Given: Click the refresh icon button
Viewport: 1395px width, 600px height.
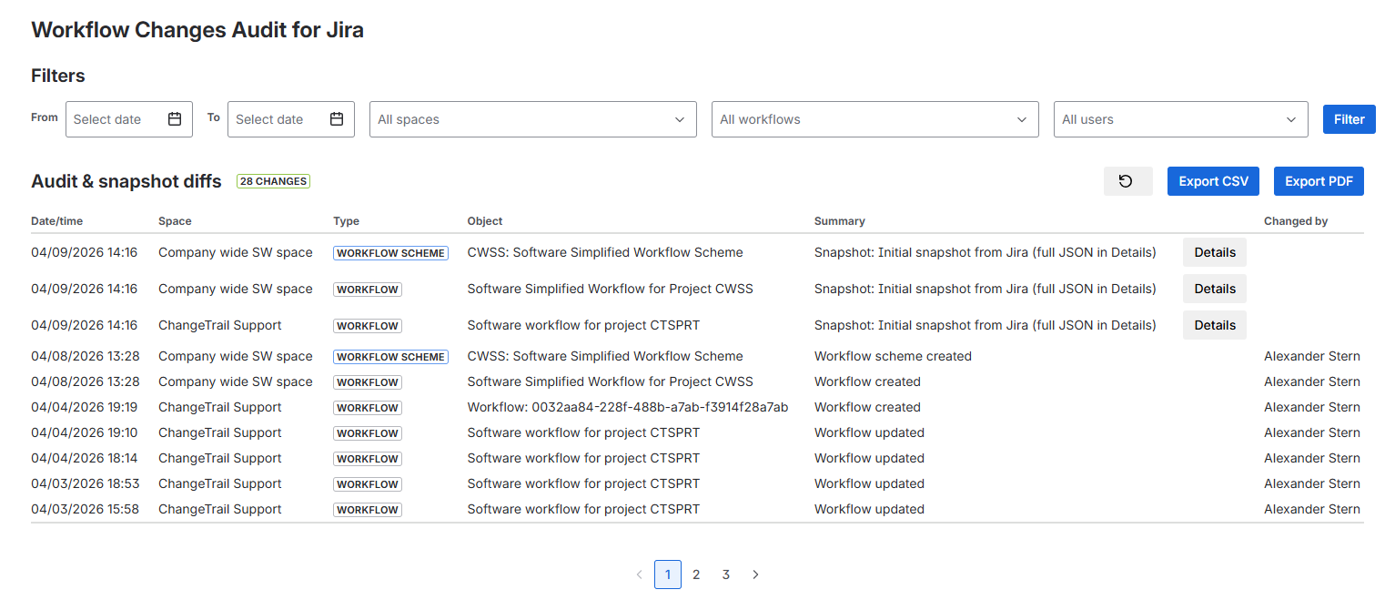Looking at the screenshot, I should 1127,181.
